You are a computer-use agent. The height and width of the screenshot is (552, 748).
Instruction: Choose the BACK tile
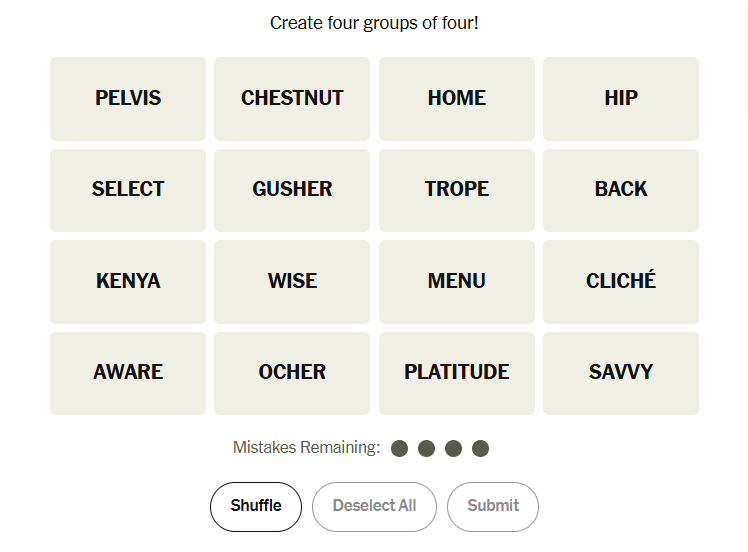point(621,190)
